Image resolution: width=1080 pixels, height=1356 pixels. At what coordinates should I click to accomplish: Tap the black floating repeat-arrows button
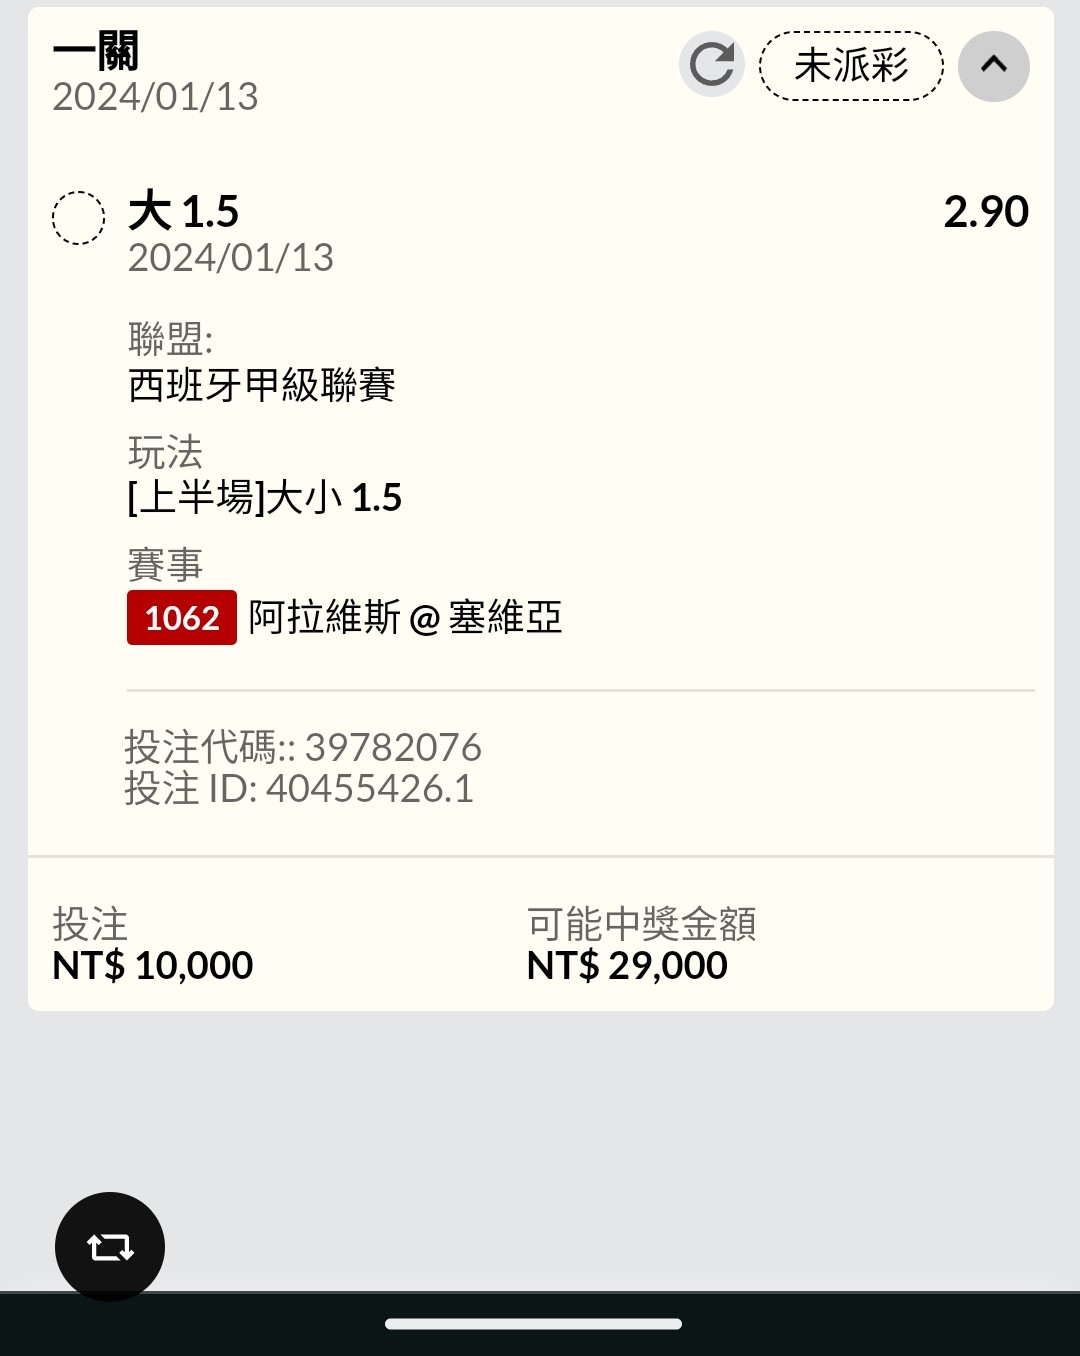point(110,1246)
